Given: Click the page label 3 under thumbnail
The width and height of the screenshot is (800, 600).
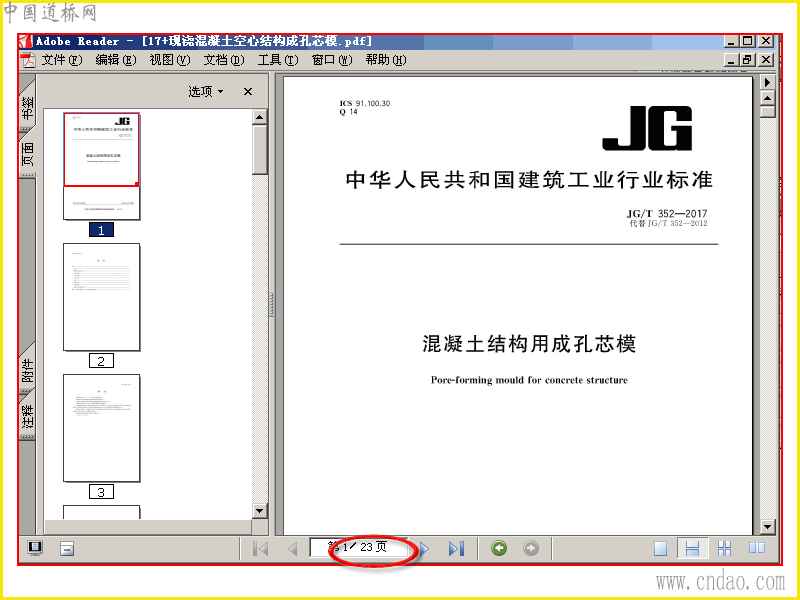Looking at the screenshot, I should click(101, 492).
